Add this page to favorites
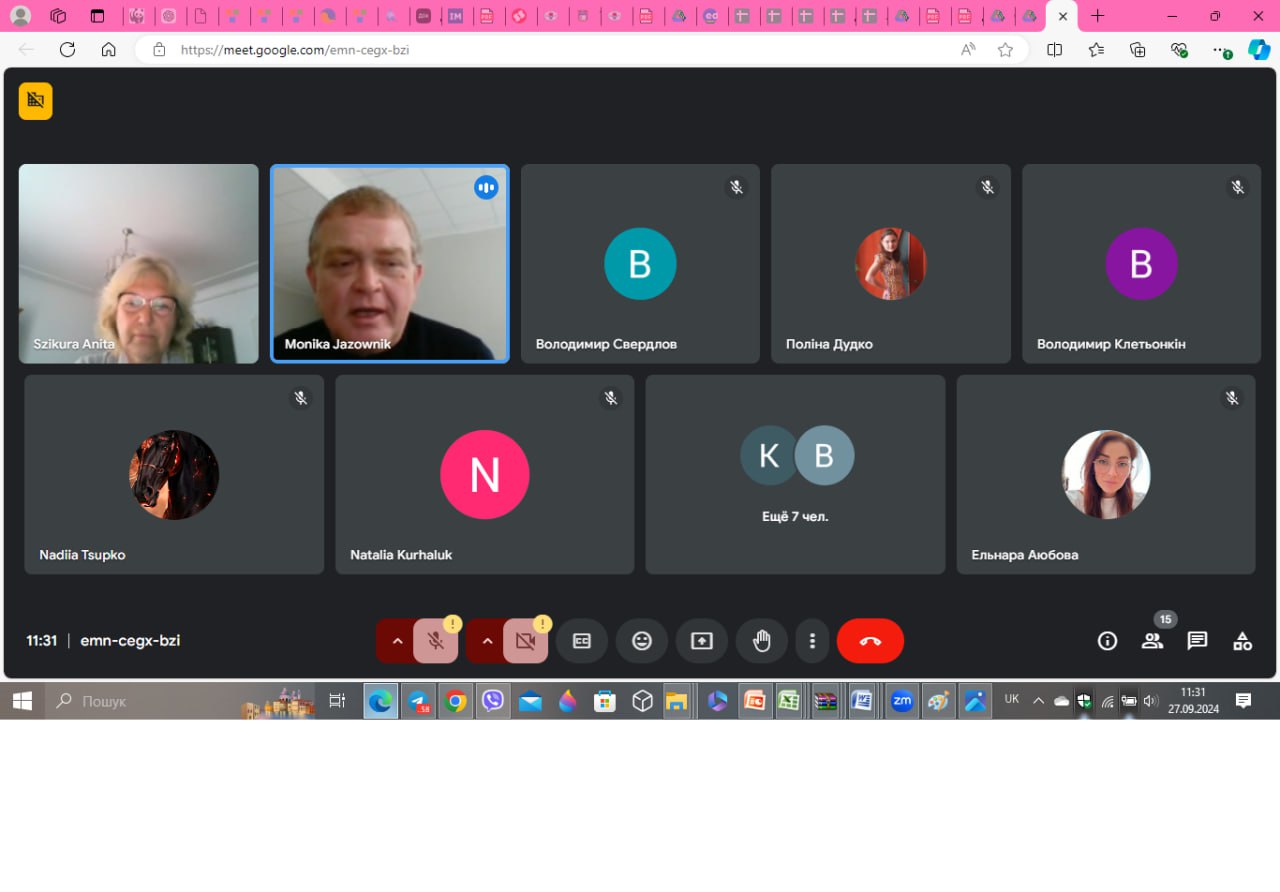The image size is (1280, 892). (1006, 50)
